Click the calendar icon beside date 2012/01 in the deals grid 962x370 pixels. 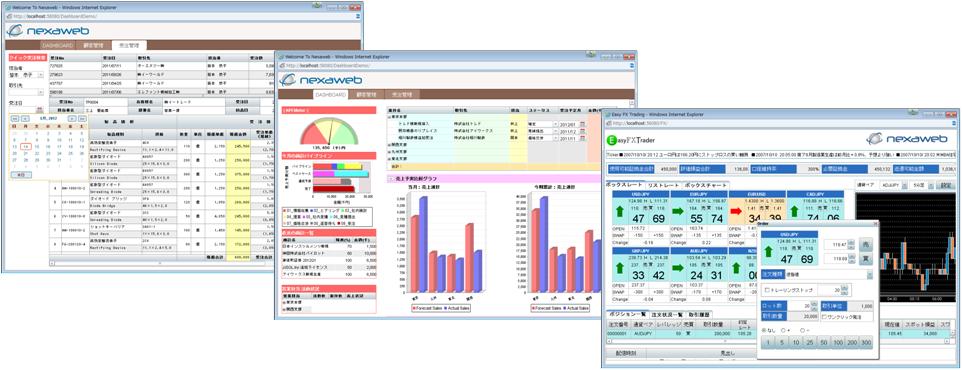coord(582,124)
